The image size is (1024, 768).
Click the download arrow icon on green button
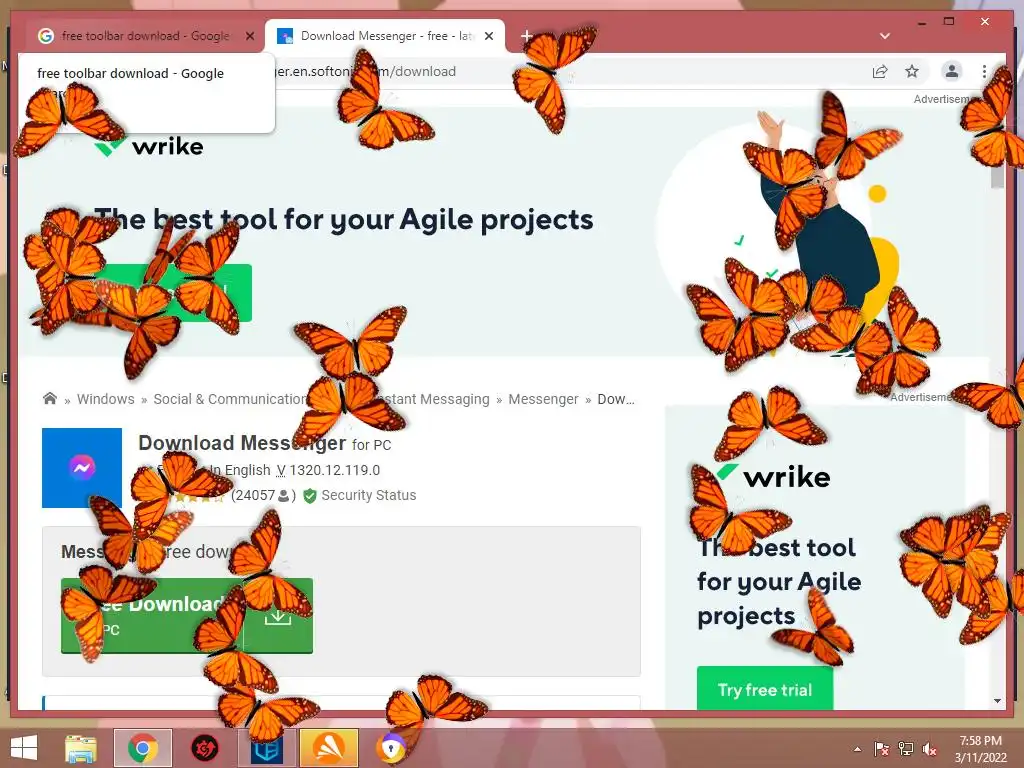pos(278,615)
